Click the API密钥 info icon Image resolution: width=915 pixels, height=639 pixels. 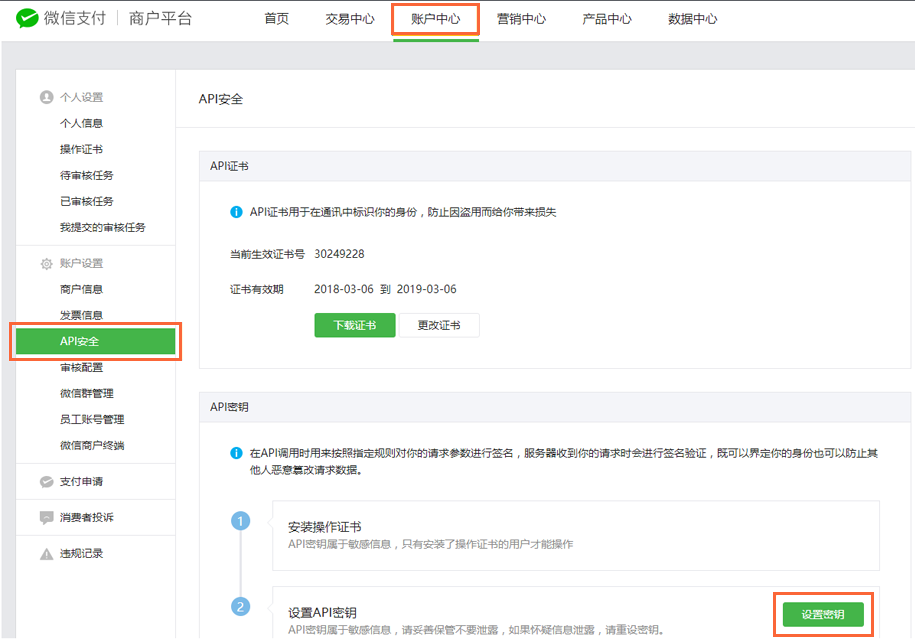point(236,453)
